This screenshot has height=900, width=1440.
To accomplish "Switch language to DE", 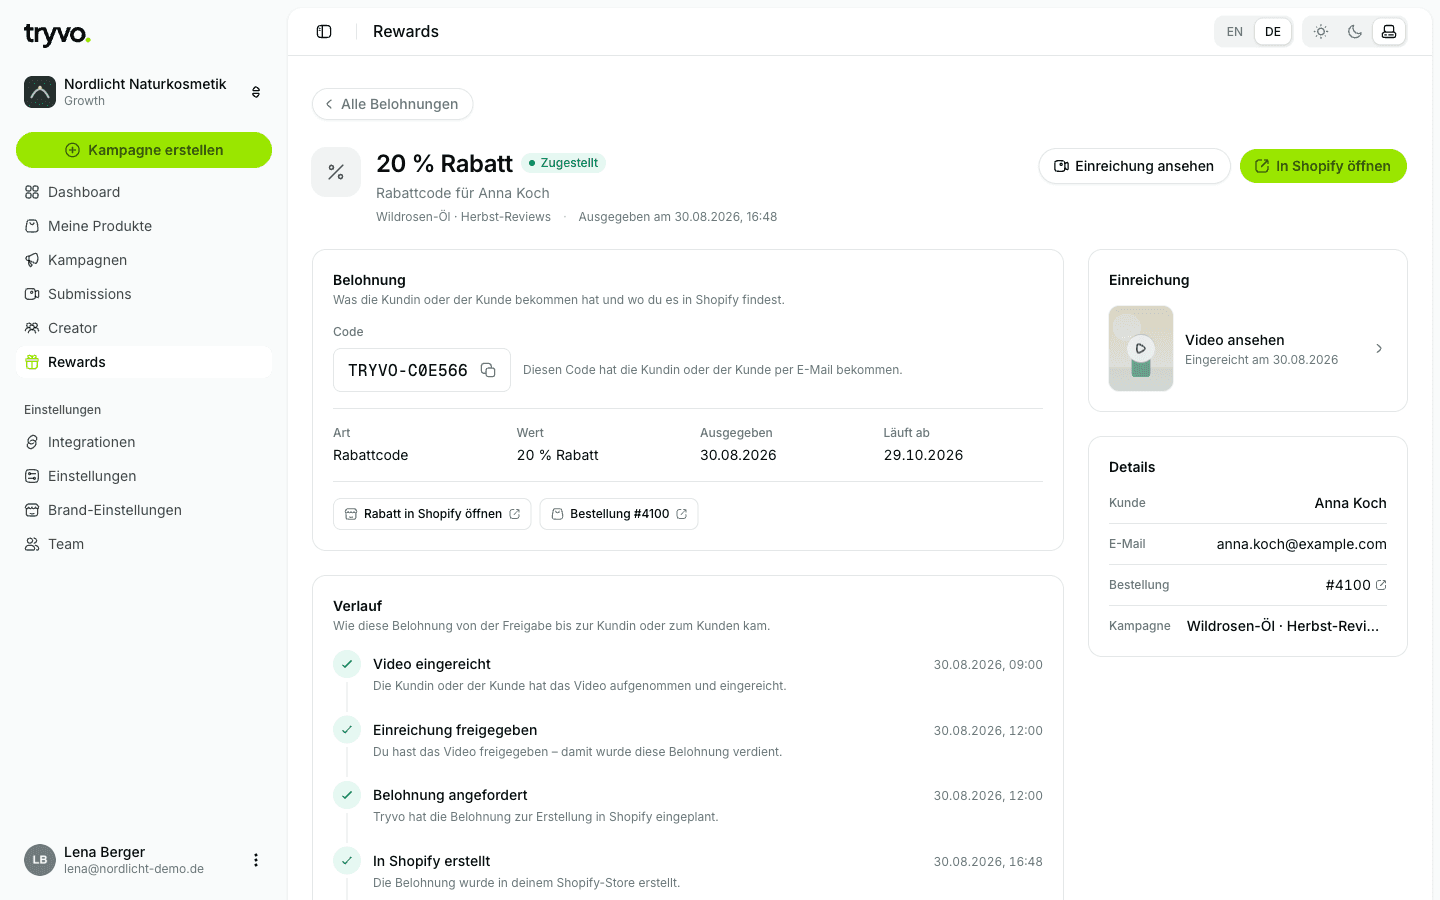I will (1273, 32).
